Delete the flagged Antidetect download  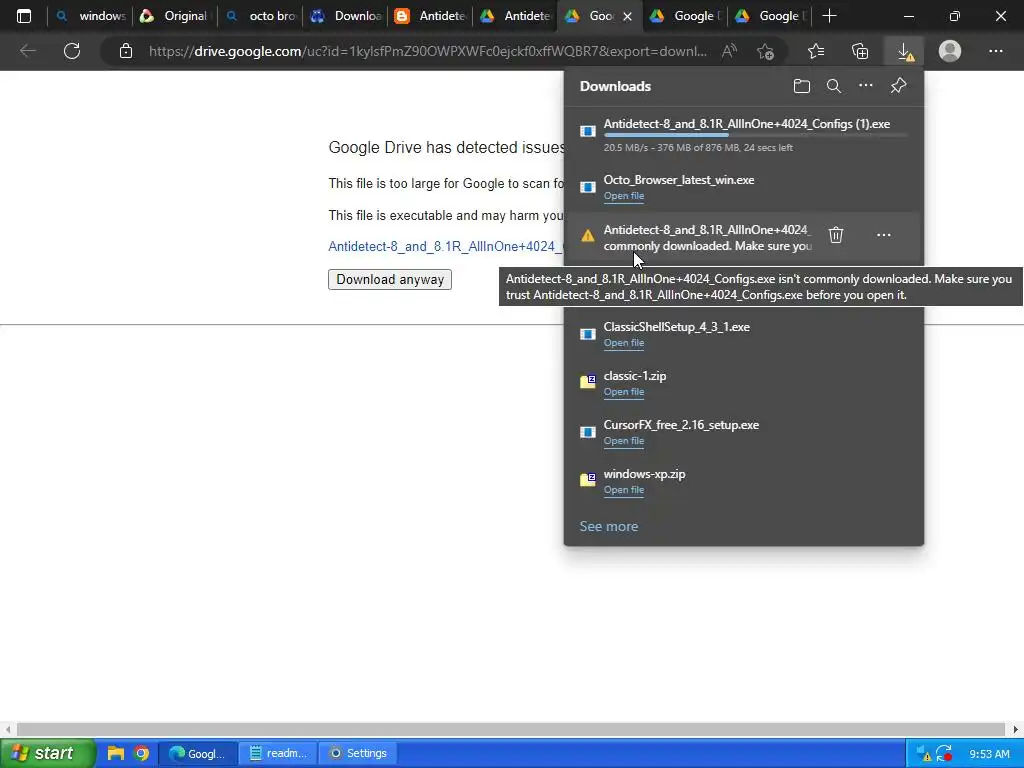click(836, 235)
